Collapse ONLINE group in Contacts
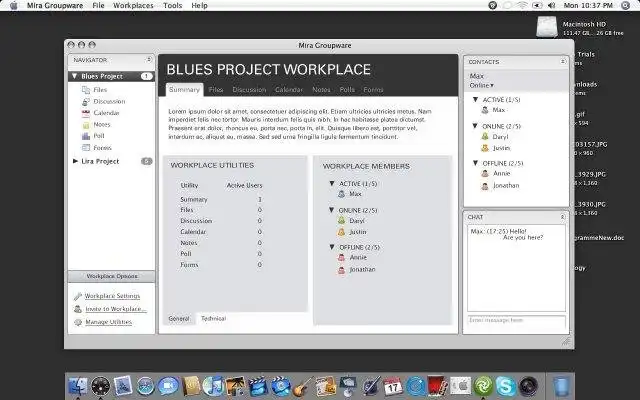640x400 pixels. pos(475,126)
